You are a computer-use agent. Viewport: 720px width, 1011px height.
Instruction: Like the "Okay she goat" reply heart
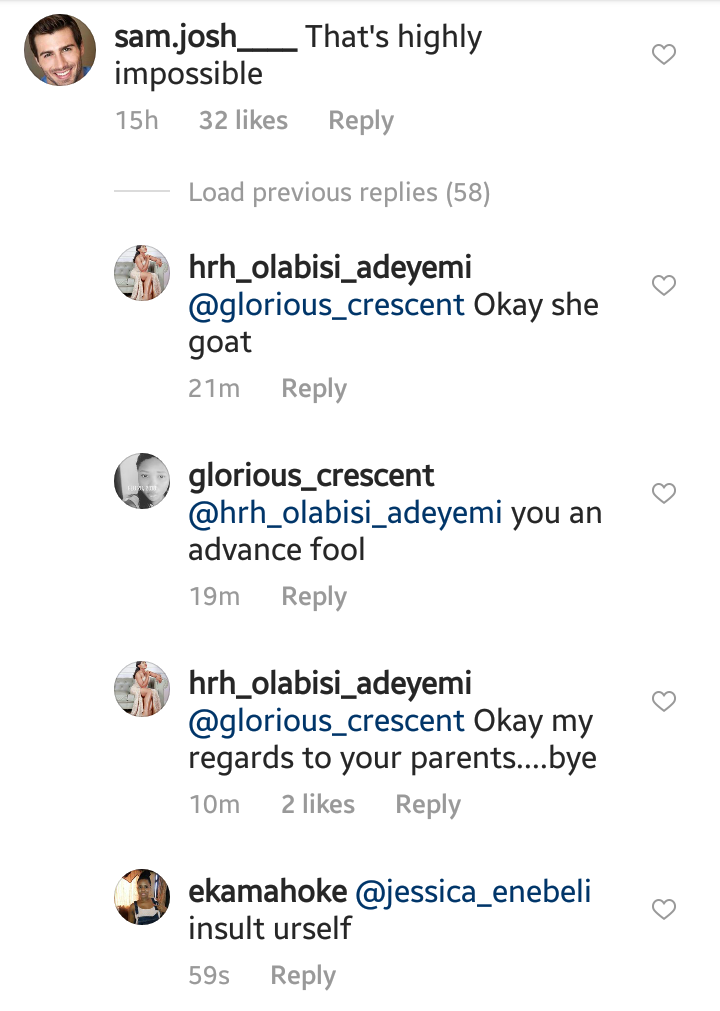coord(664,286)
